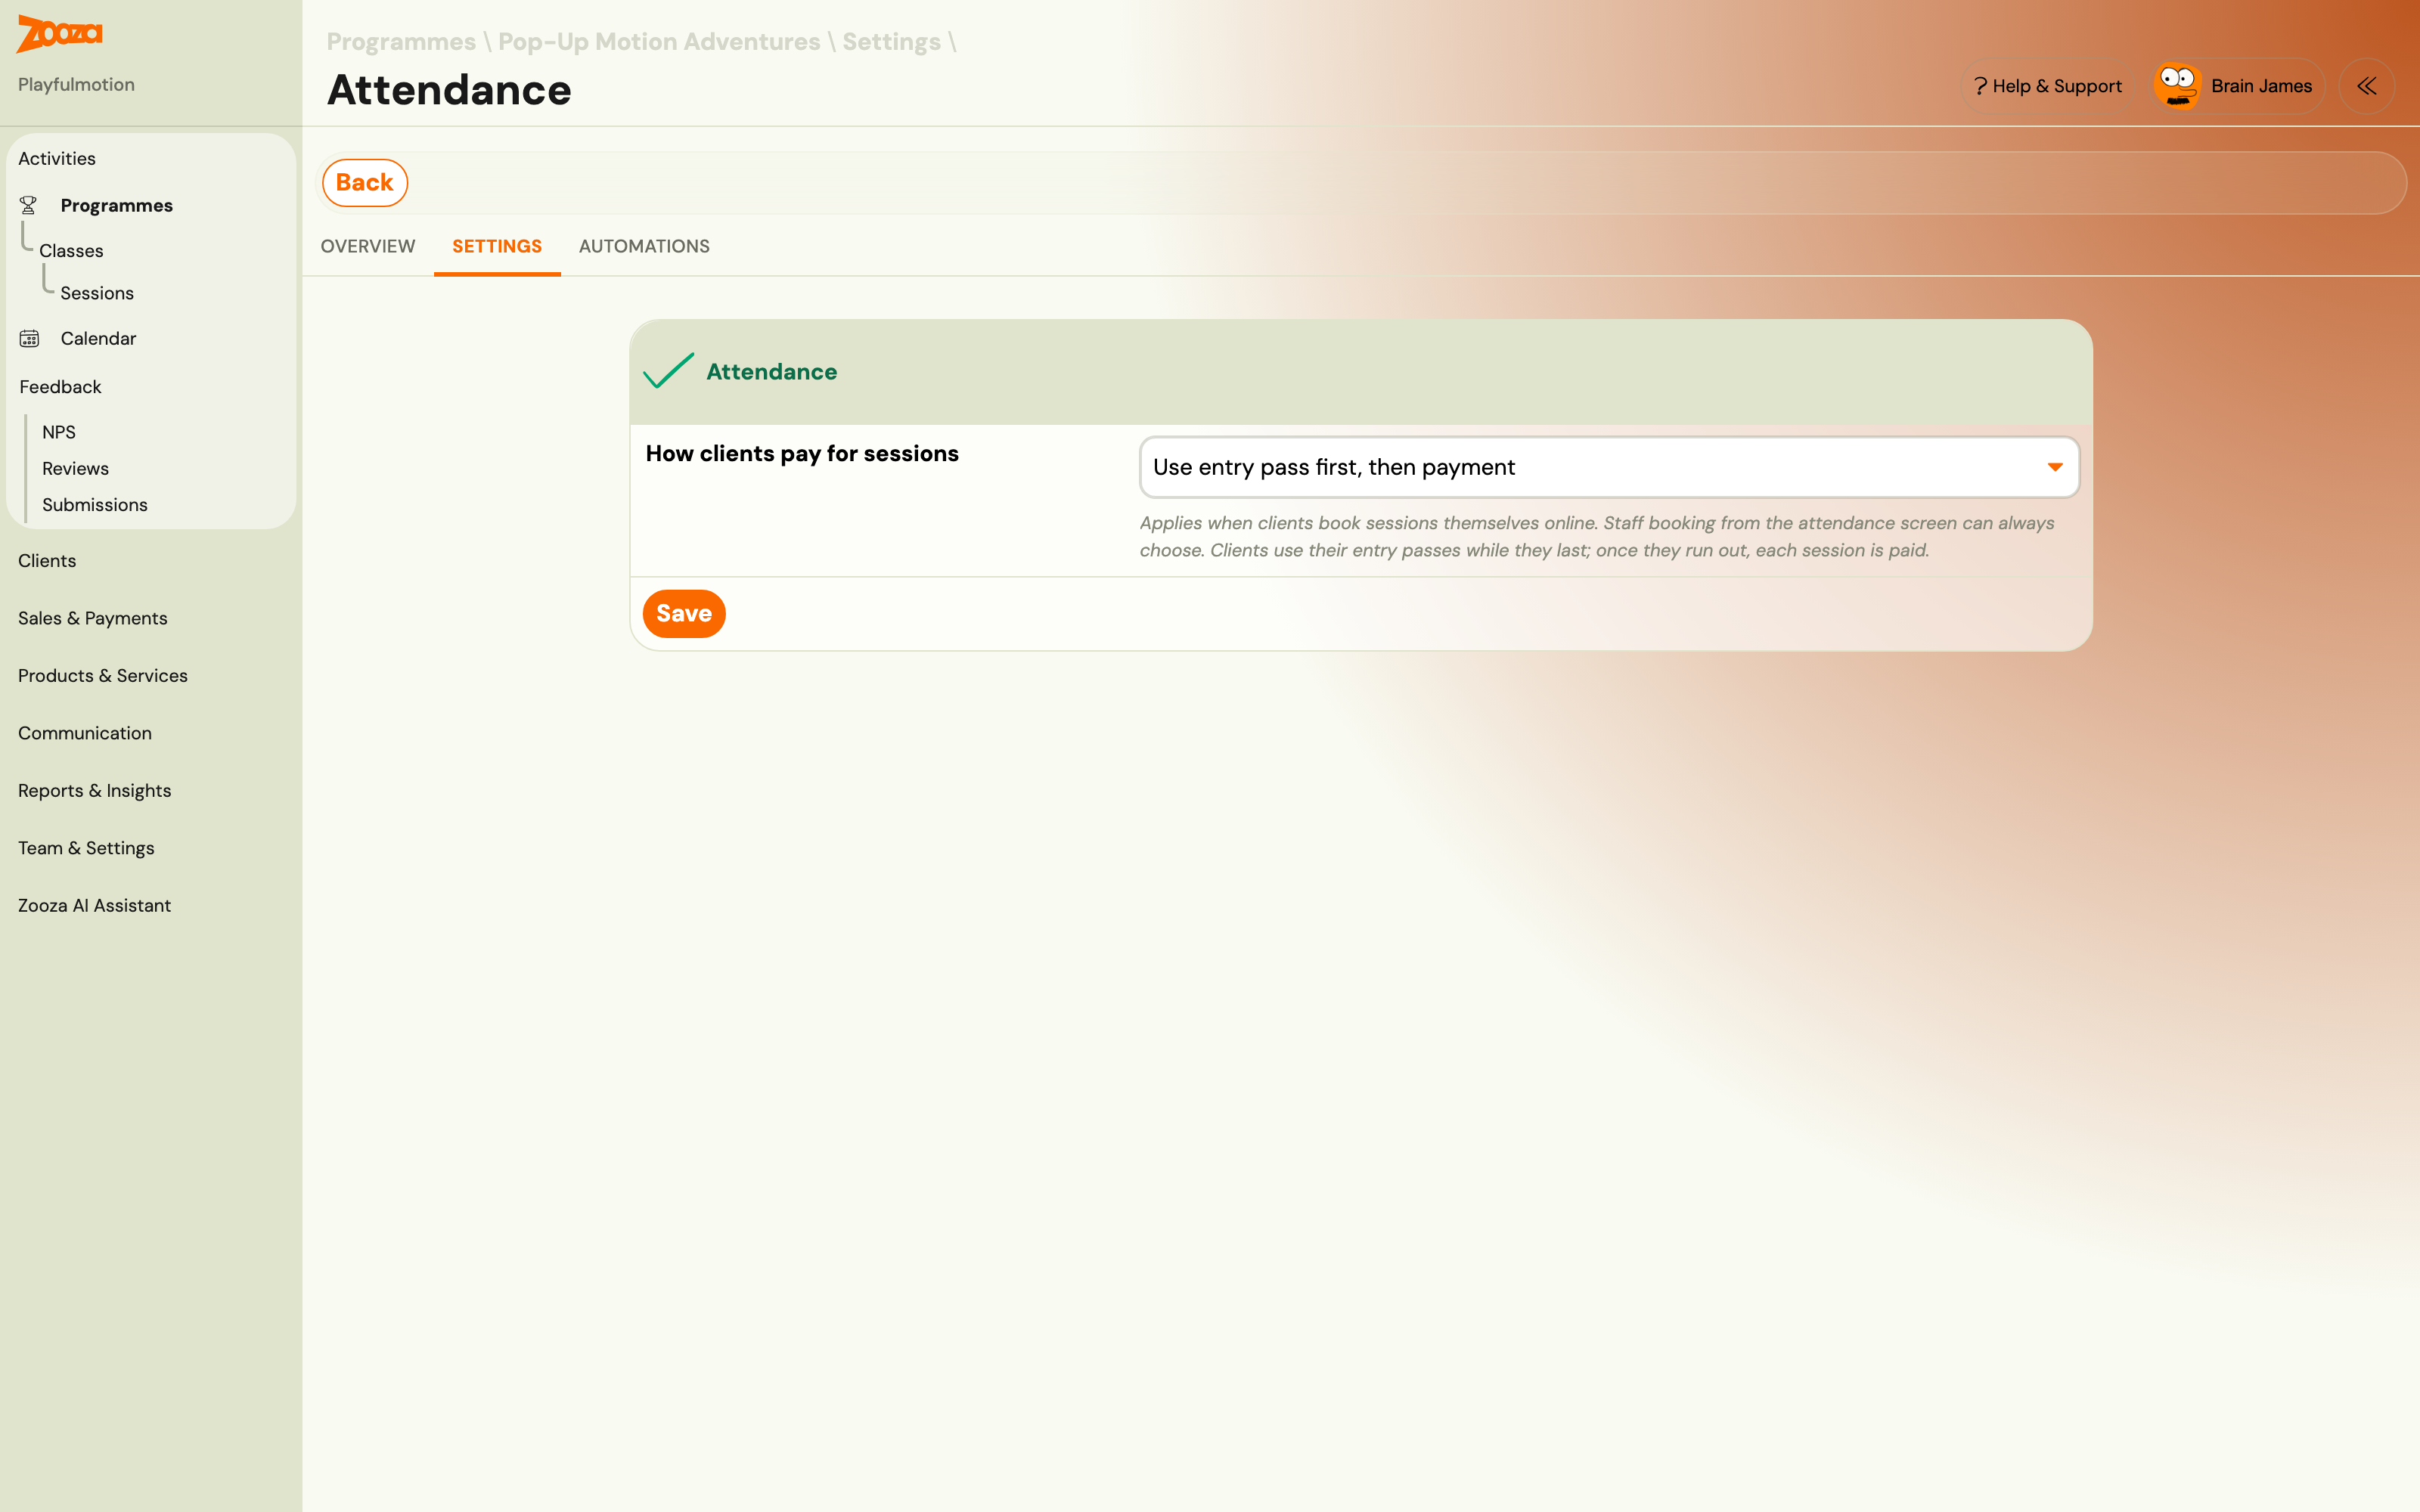
Task: Open Classes in sidebar
Action: coord(71,251)
